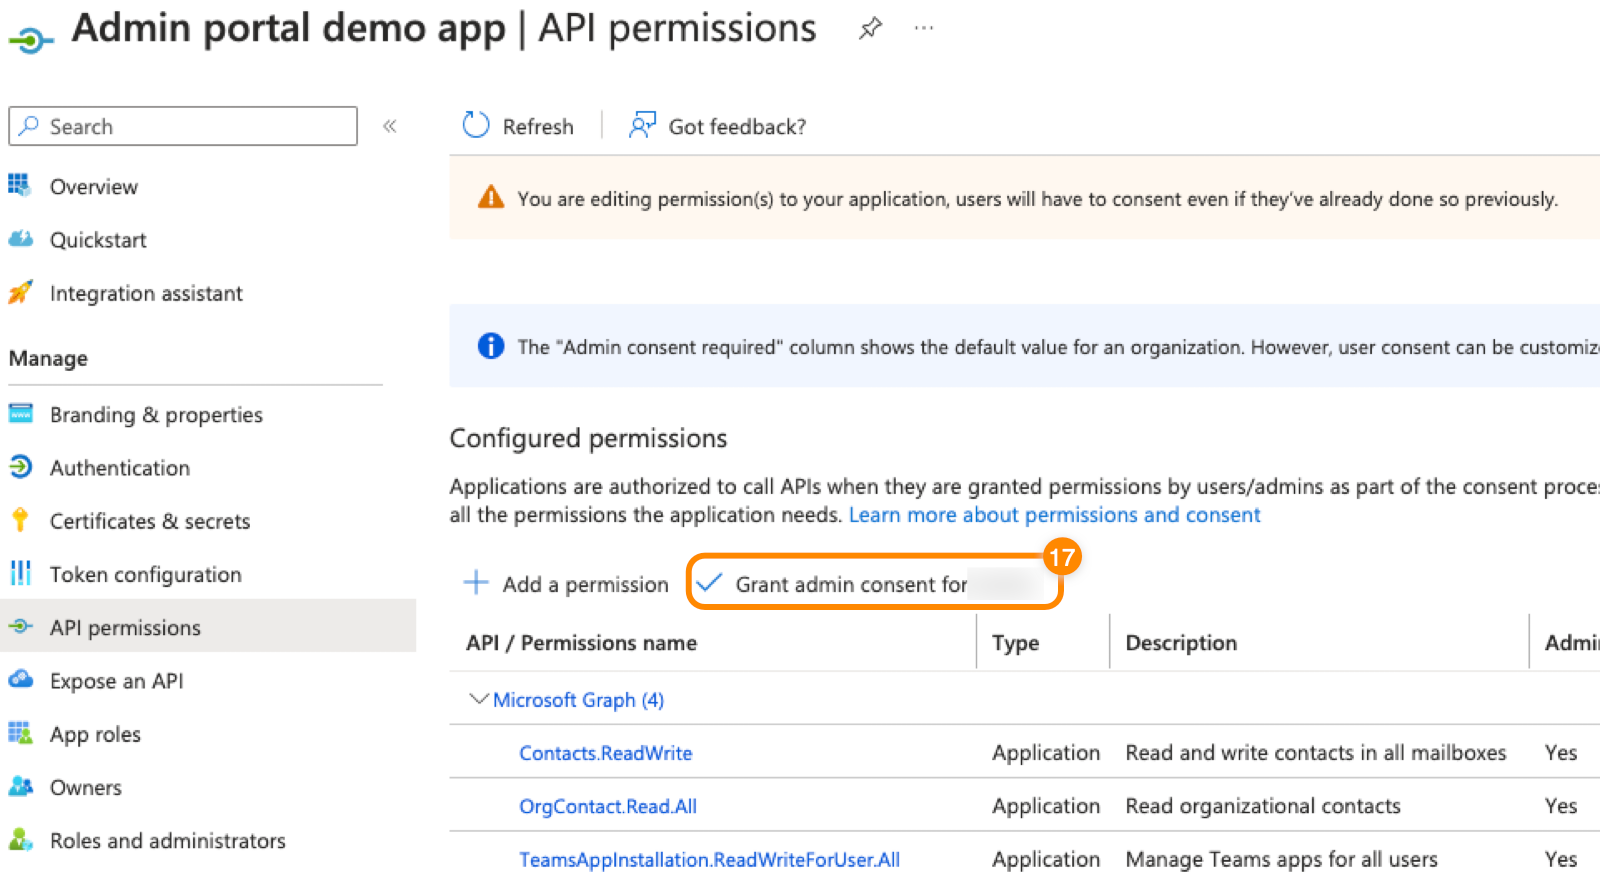Click Add a permission
This screenshot has width=1600, height=880.
click(x=567, y=584)
